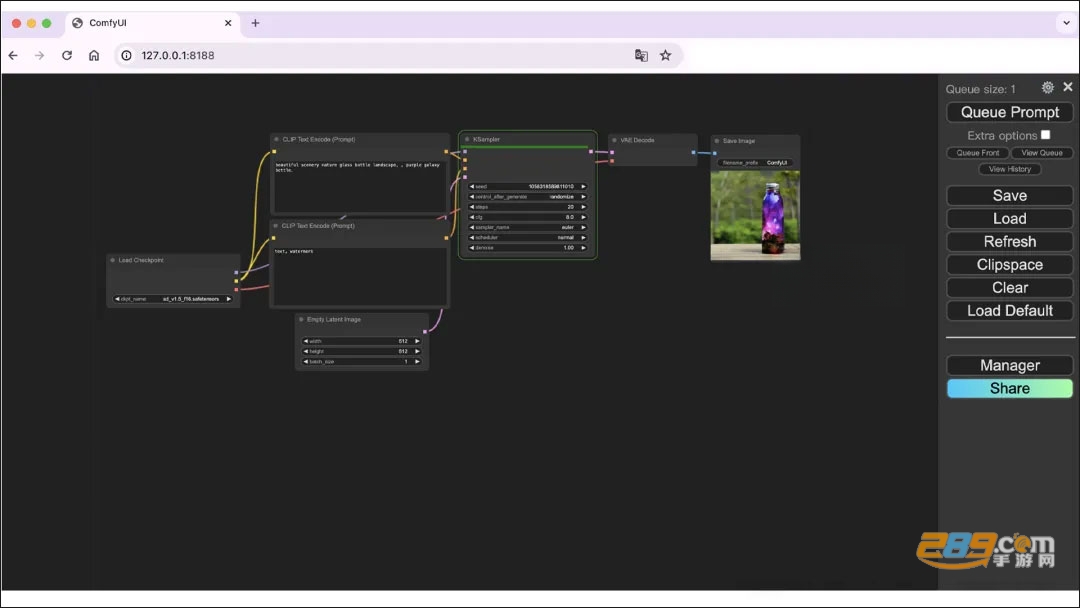Enable the Extra options checkbox
The width and height of the screenshot is (1080, 608).
click(x=1046, y=135)
